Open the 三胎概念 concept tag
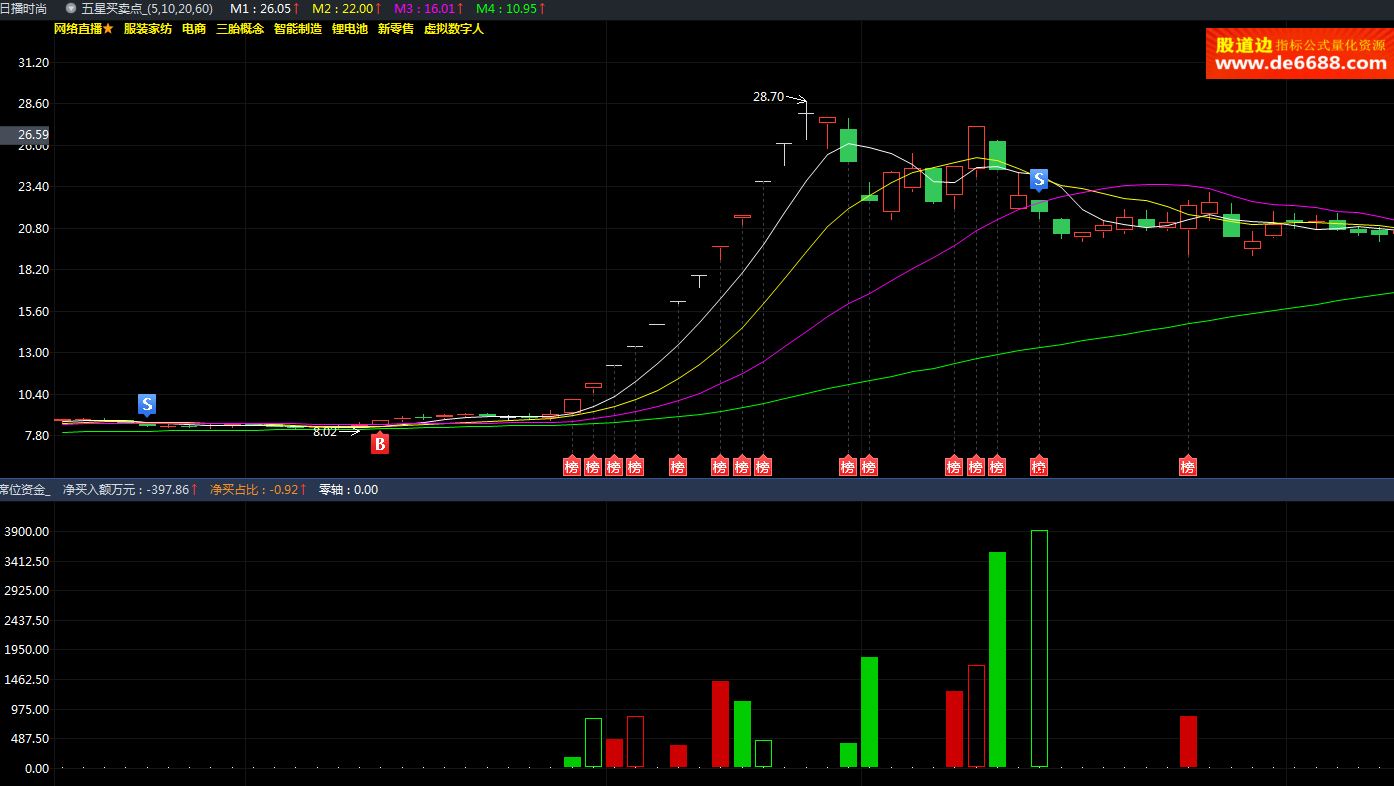 (240, 29)
